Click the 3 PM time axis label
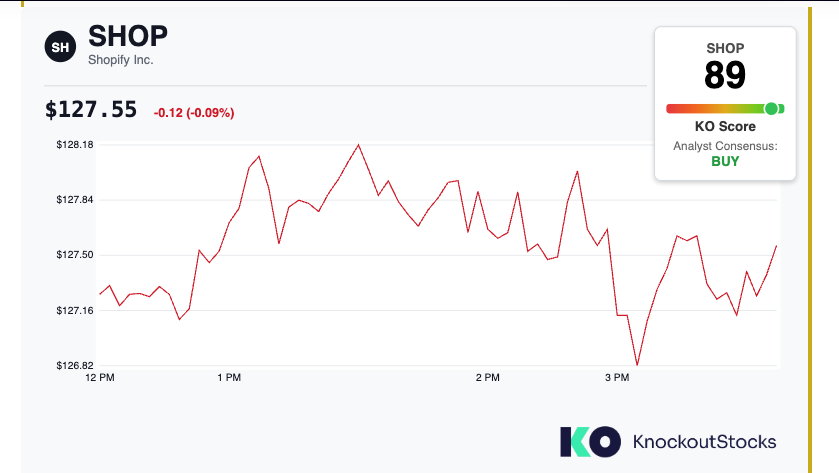839x473 pixels. coord(617,377)
